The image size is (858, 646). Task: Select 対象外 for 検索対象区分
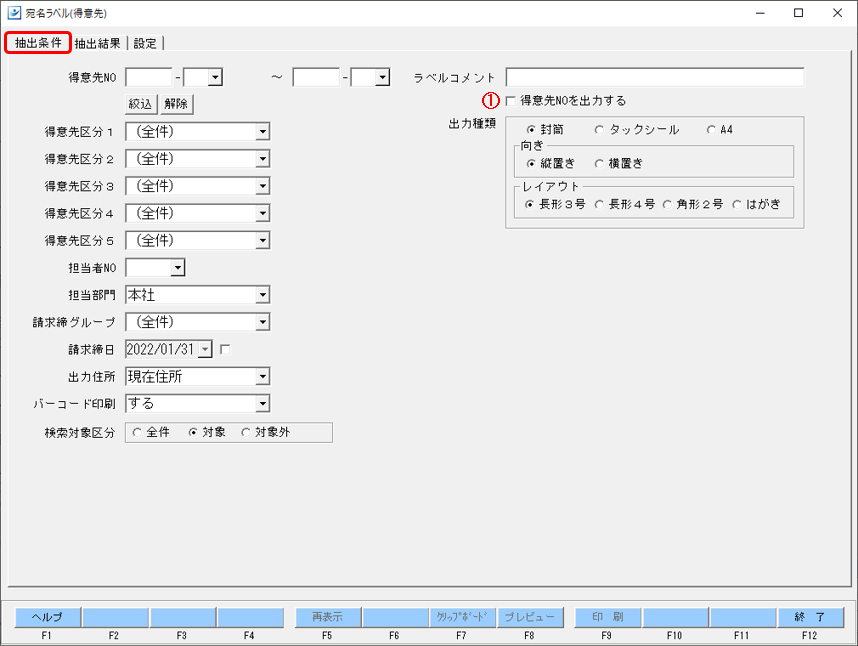click(265, 432)
